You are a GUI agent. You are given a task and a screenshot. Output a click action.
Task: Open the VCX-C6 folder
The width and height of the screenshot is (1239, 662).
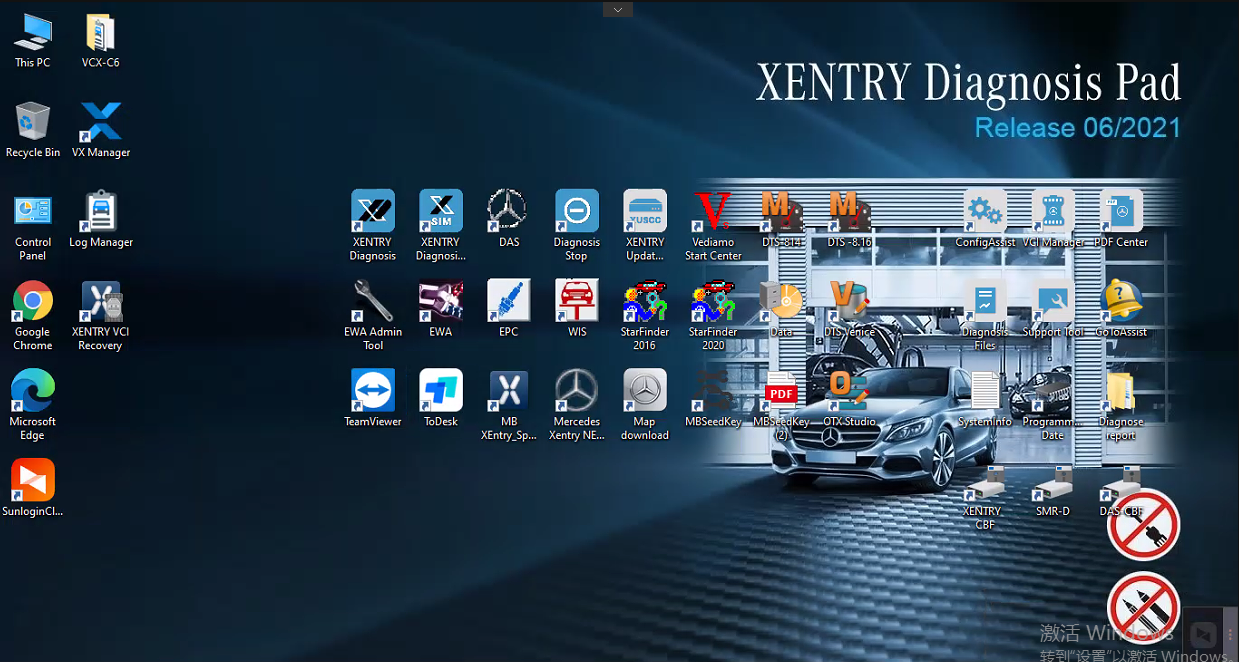click(x=100, y=34)
